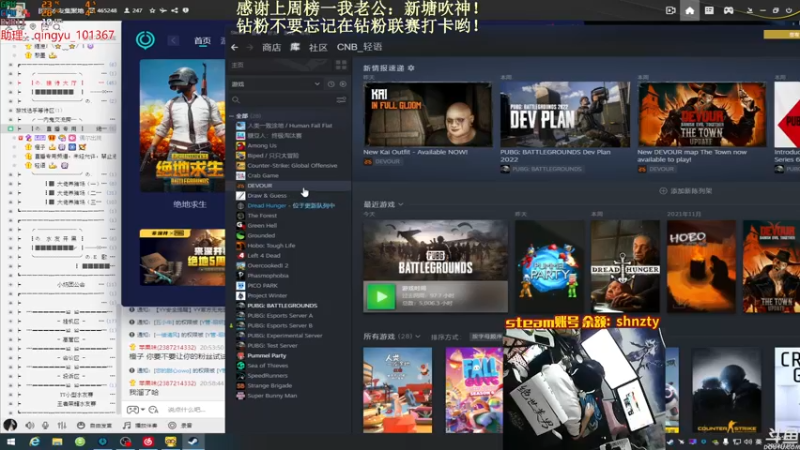The width and height of the screenshot is (800, 450).
Task: Open HOBO recent game cover
Action: (701, 266)
